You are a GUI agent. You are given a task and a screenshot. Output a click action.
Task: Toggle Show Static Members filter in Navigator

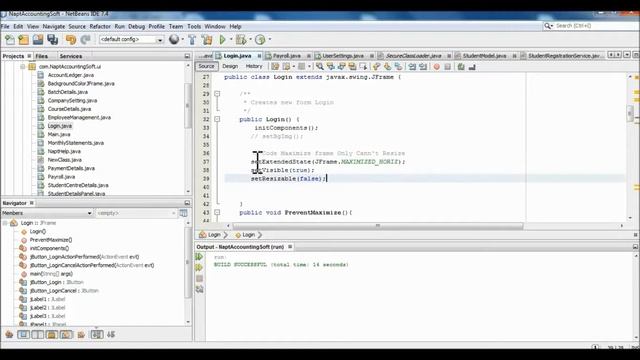click(x=38, y=335)
